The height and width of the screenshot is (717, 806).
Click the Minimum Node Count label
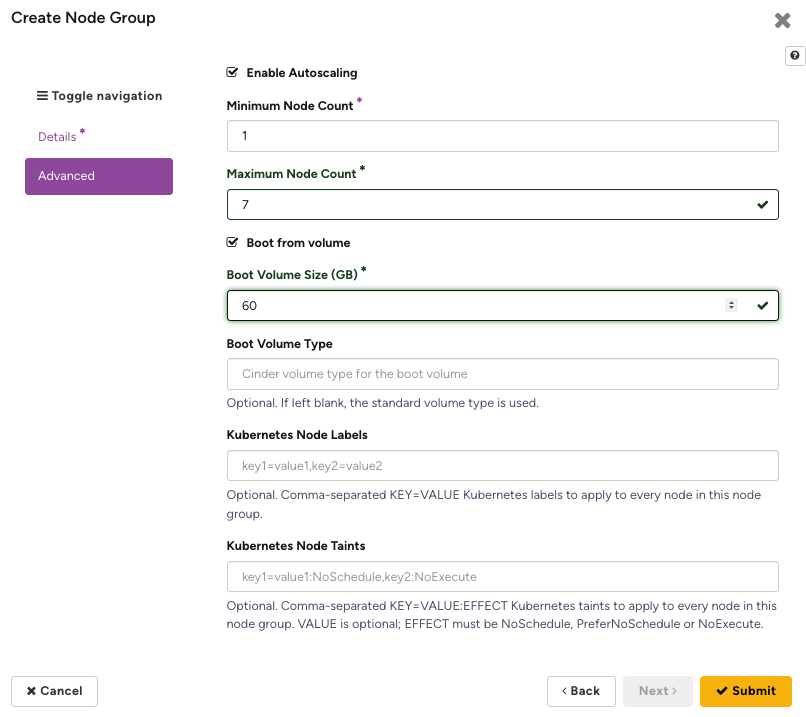point(290,106)
